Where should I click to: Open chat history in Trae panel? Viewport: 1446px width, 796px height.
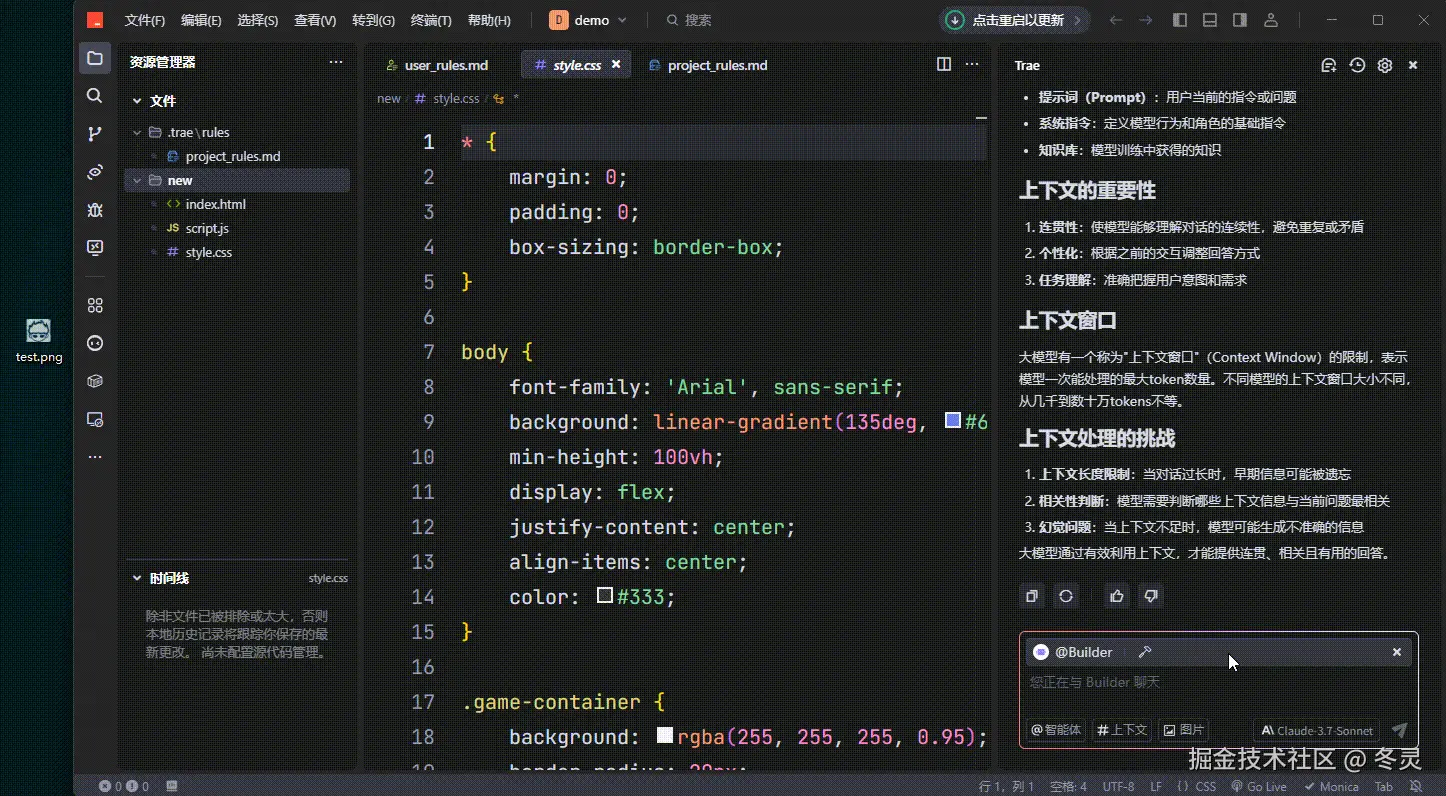1356,65
